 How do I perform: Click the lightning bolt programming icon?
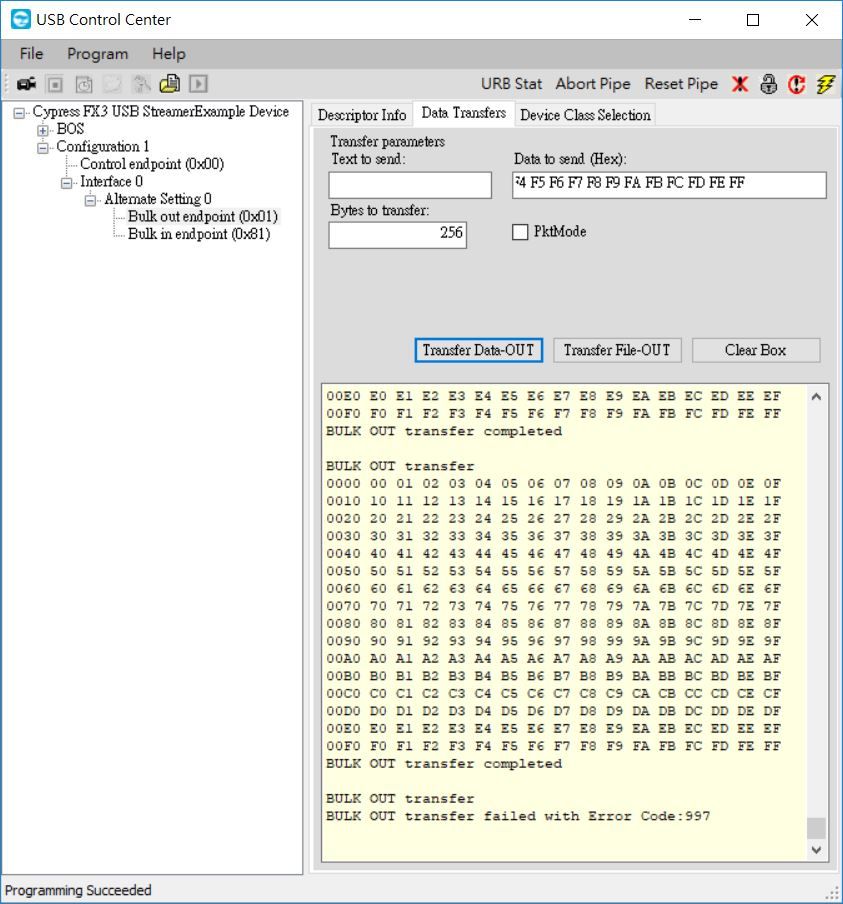[825, 84]
